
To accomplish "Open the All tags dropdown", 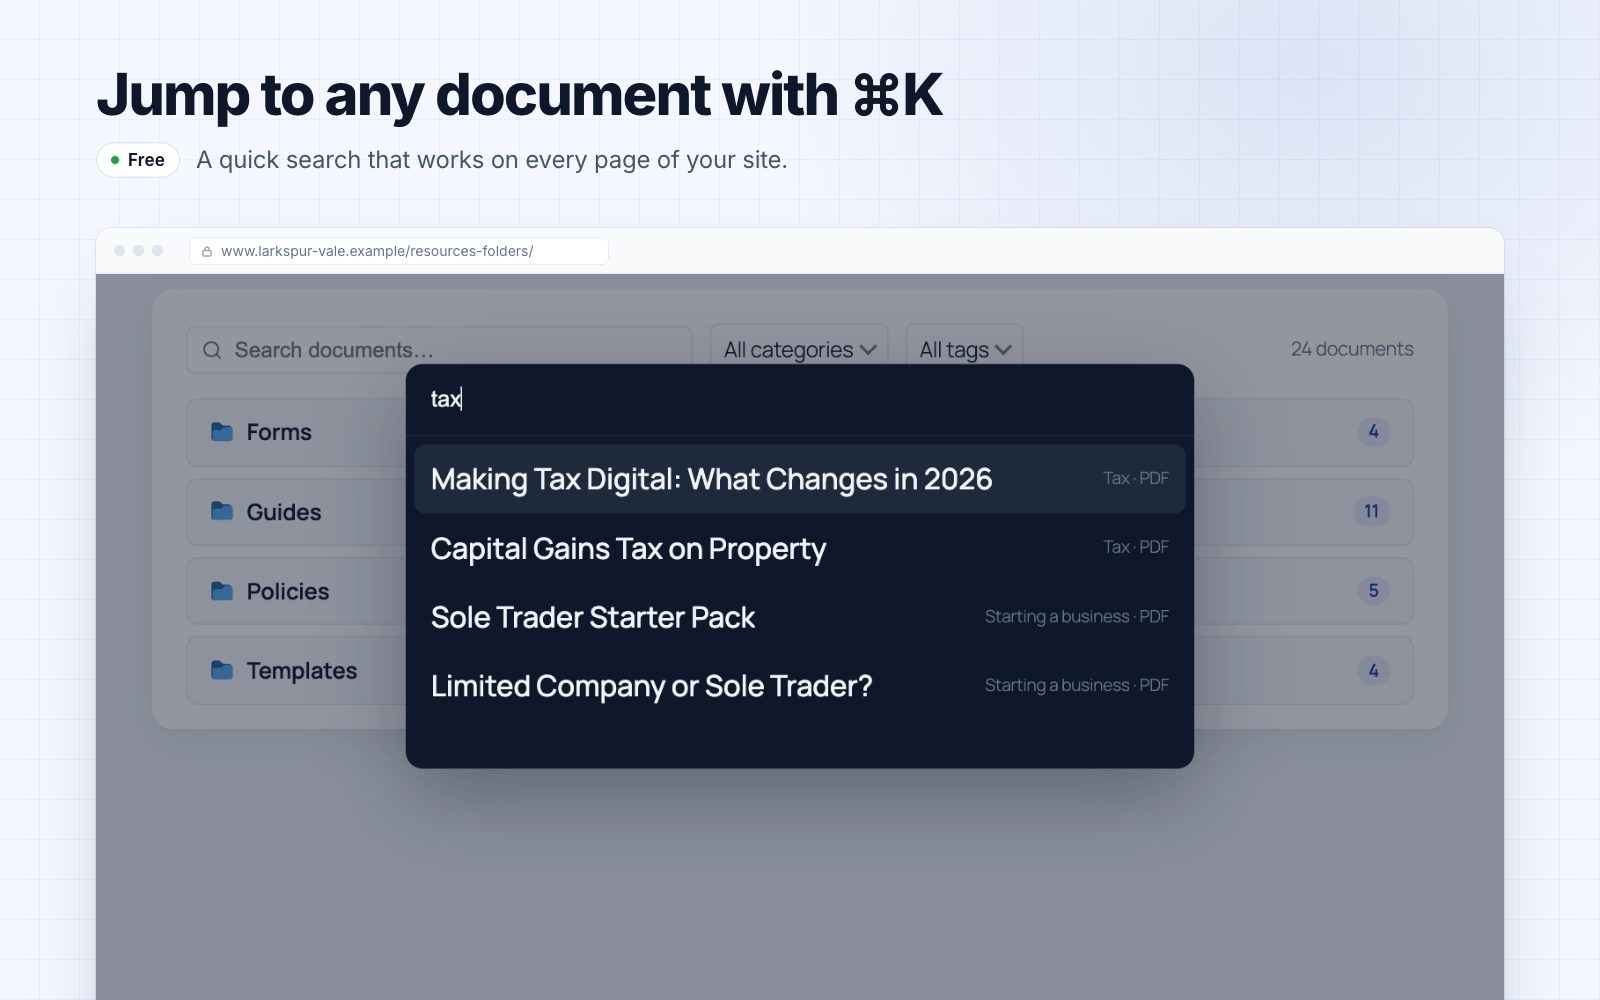I will pos(964,349).
